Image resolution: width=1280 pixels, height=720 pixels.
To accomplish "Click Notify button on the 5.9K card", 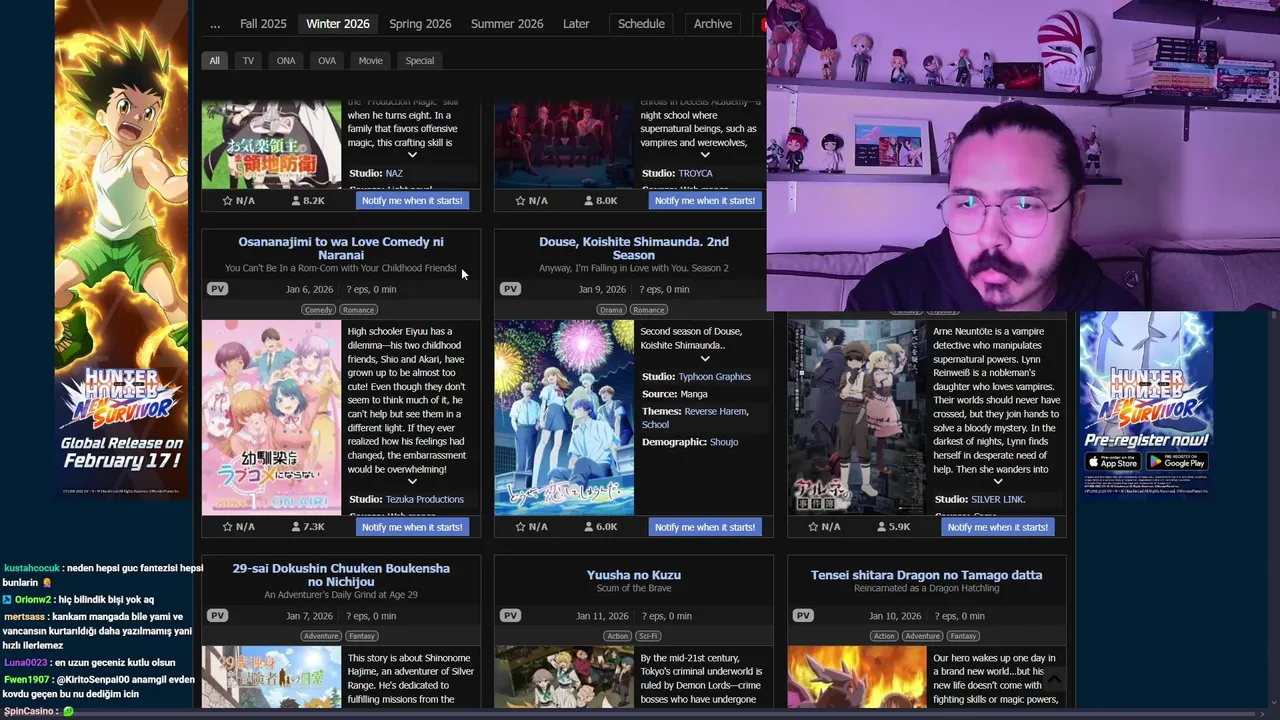I will (x=997, y=527).
